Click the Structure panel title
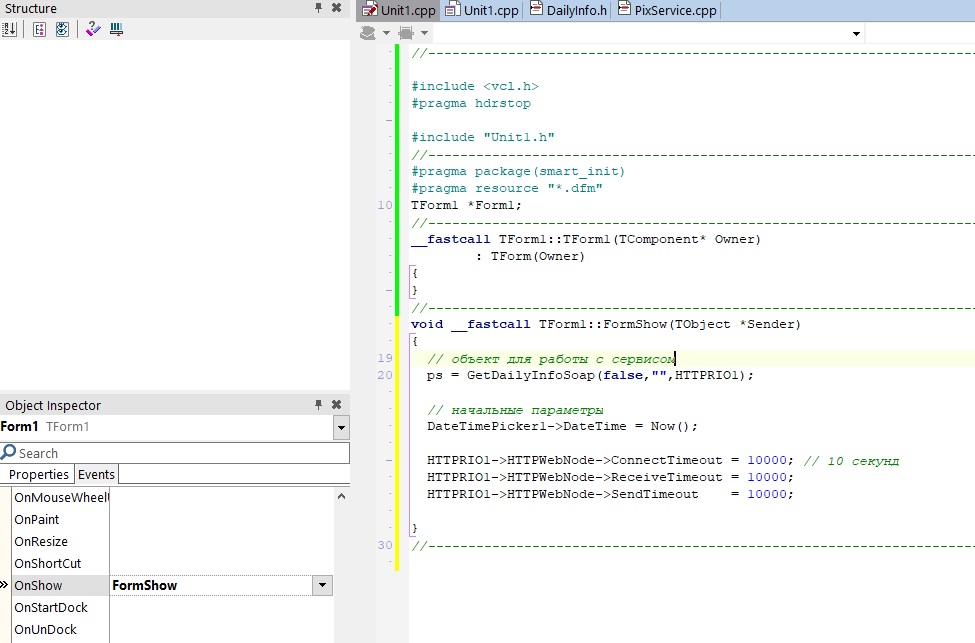 coord(30,9)
